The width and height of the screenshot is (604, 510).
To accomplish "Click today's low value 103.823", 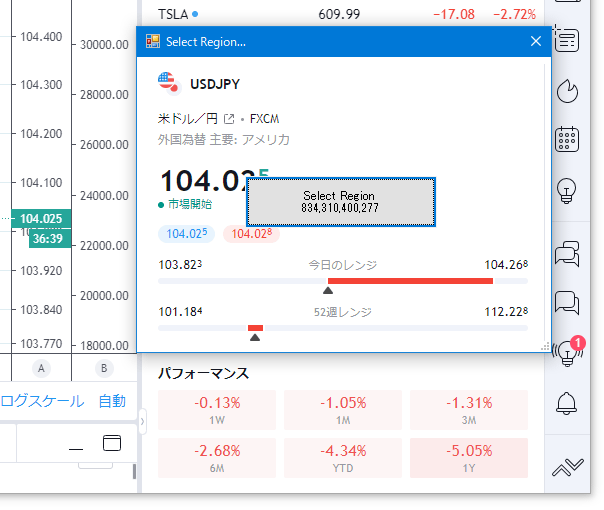I will 180,265.
